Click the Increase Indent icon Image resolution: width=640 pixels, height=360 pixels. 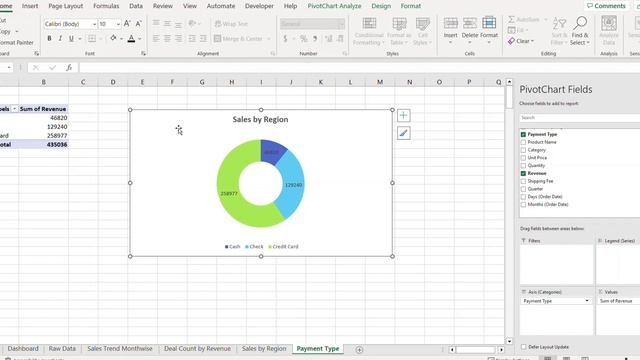point(203,38)
